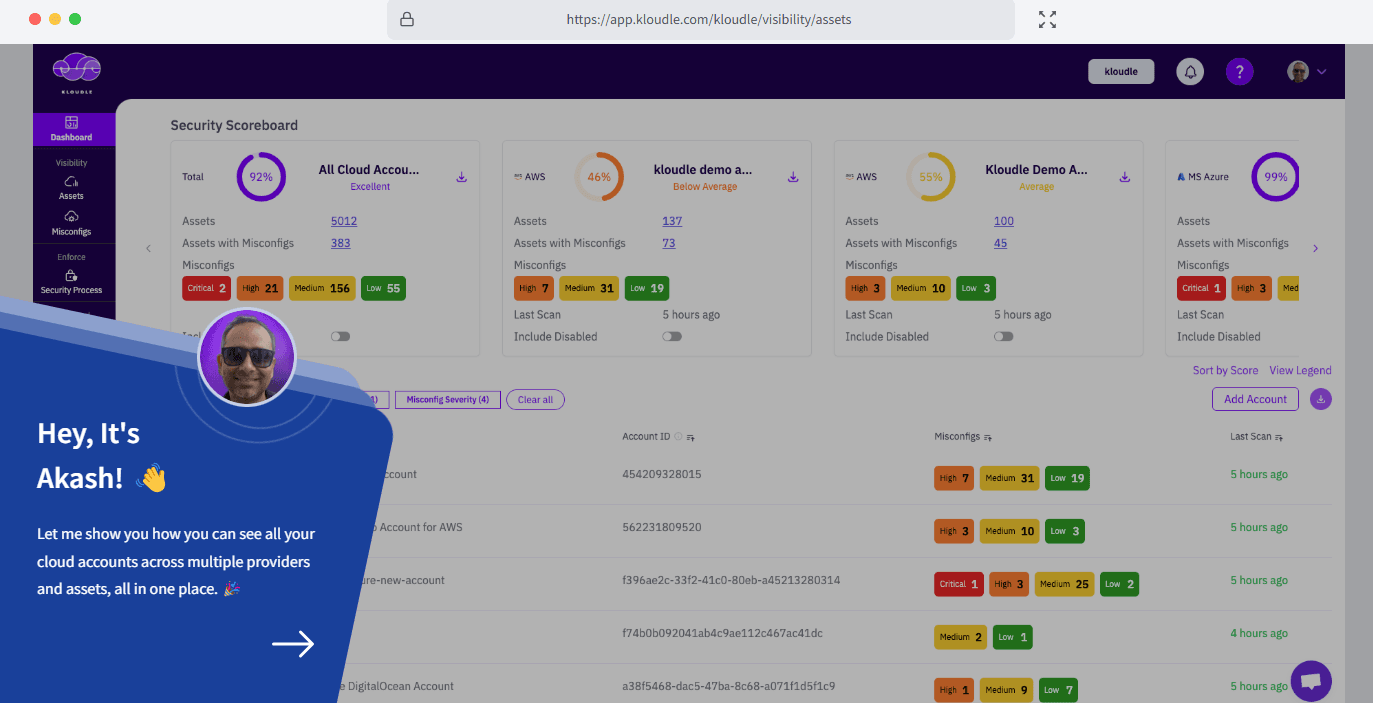Open the chat support bubble

click(x=1311, y=681)
